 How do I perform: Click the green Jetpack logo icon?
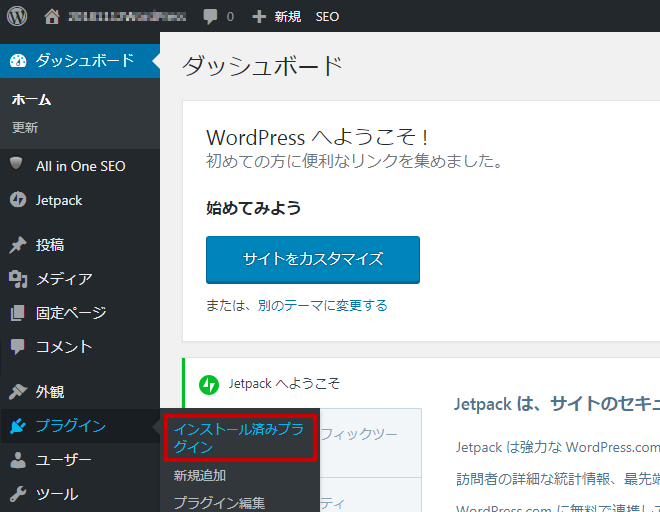point(209,384)
